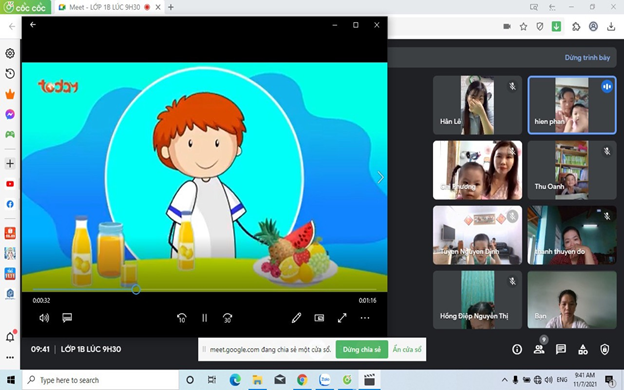The width and height of the screenshot is (624, 390).
Task: Click muted mic icon on Thu Oanh tile
Action: click(x=606, y=151)
